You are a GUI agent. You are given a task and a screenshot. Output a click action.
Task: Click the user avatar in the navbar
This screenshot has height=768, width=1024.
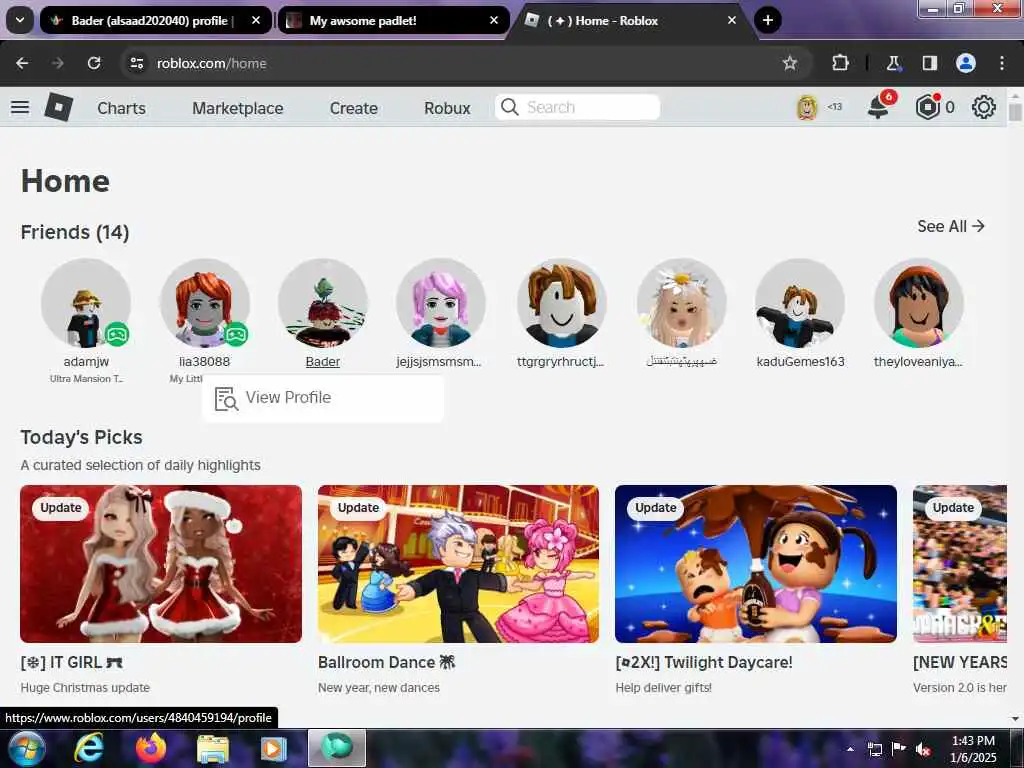coord(807,107)
